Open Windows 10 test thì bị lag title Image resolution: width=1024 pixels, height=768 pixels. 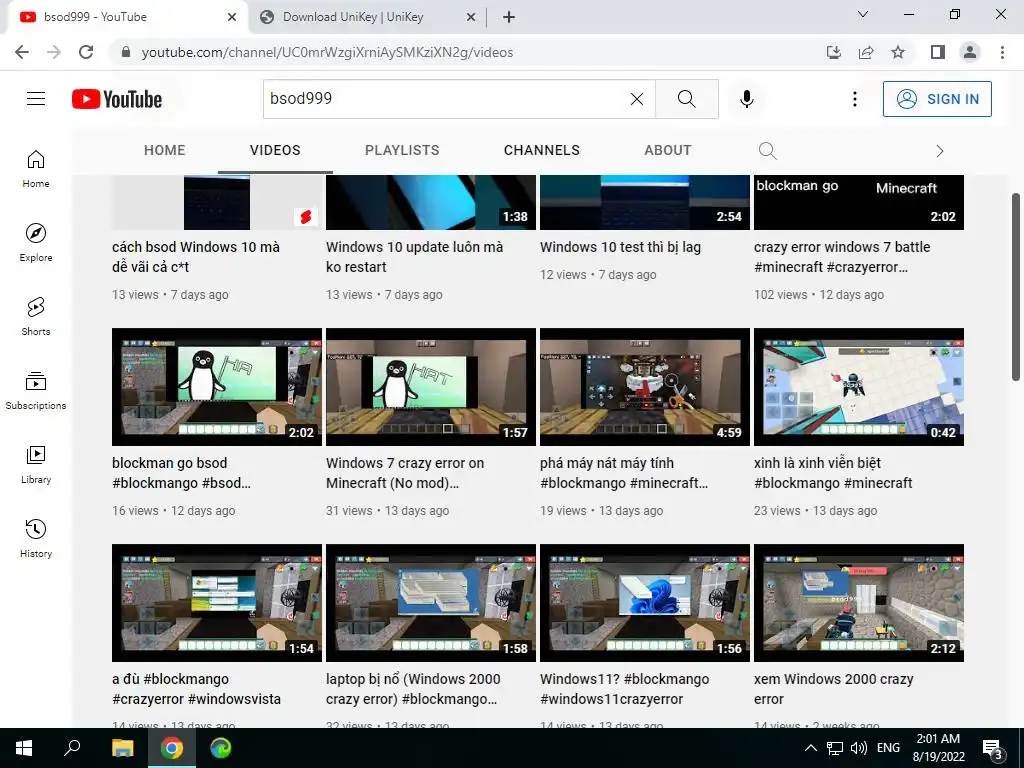click(x=620, y=247)
